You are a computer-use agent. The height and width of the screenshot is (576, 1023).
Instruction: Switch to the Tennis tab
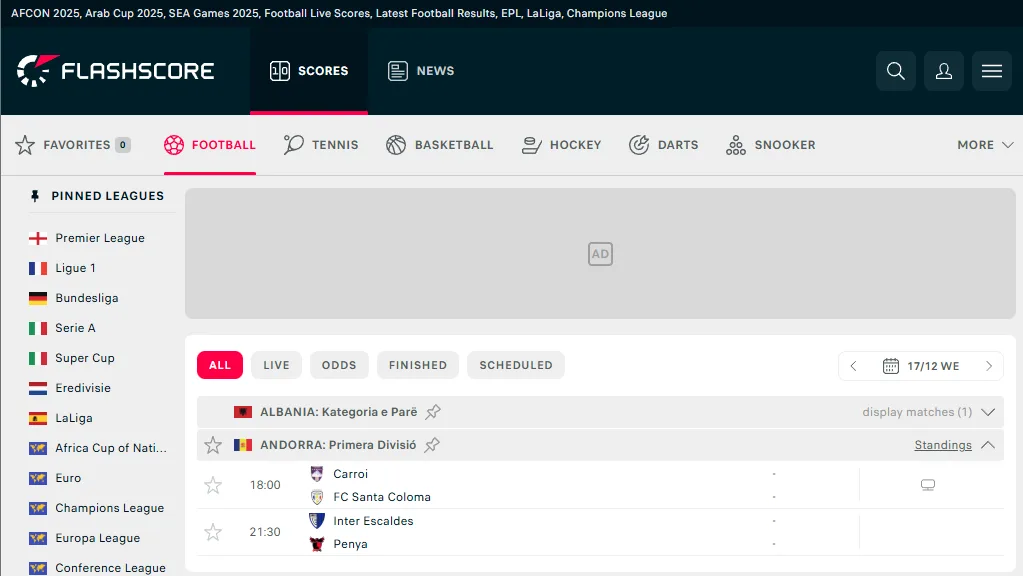click(321, 145)
